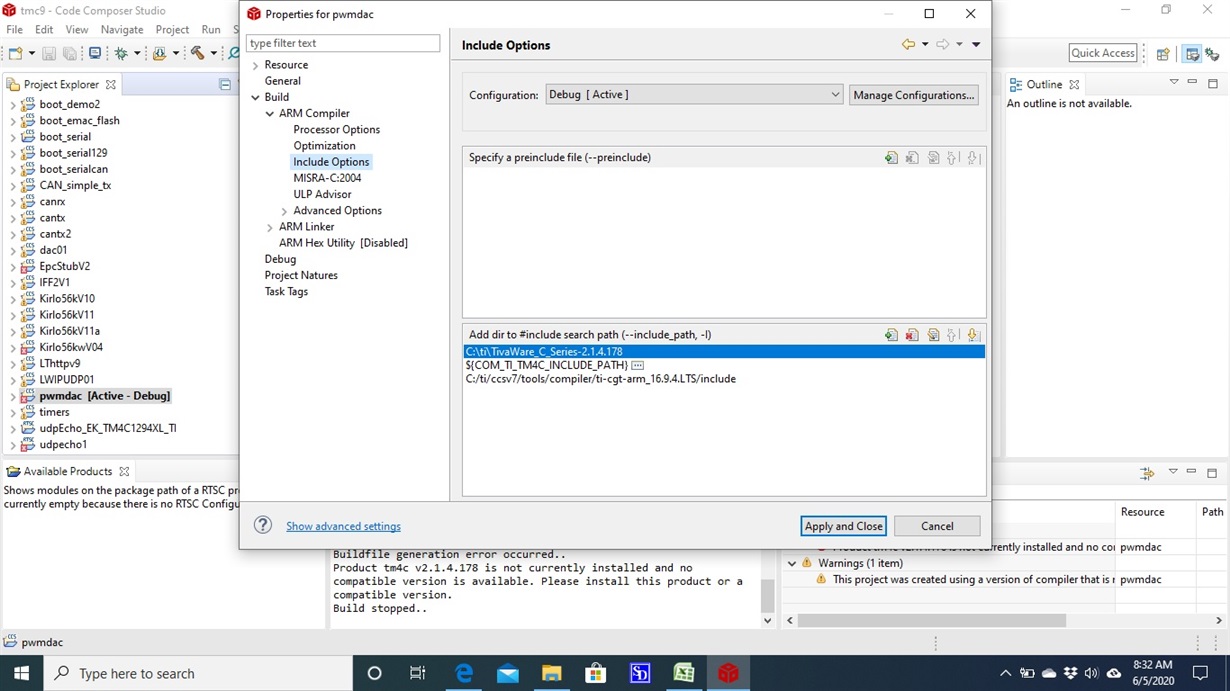Select the ${COM_TI_TM4C_INCLUDE_PATH} include entry

tap(546, 365)
